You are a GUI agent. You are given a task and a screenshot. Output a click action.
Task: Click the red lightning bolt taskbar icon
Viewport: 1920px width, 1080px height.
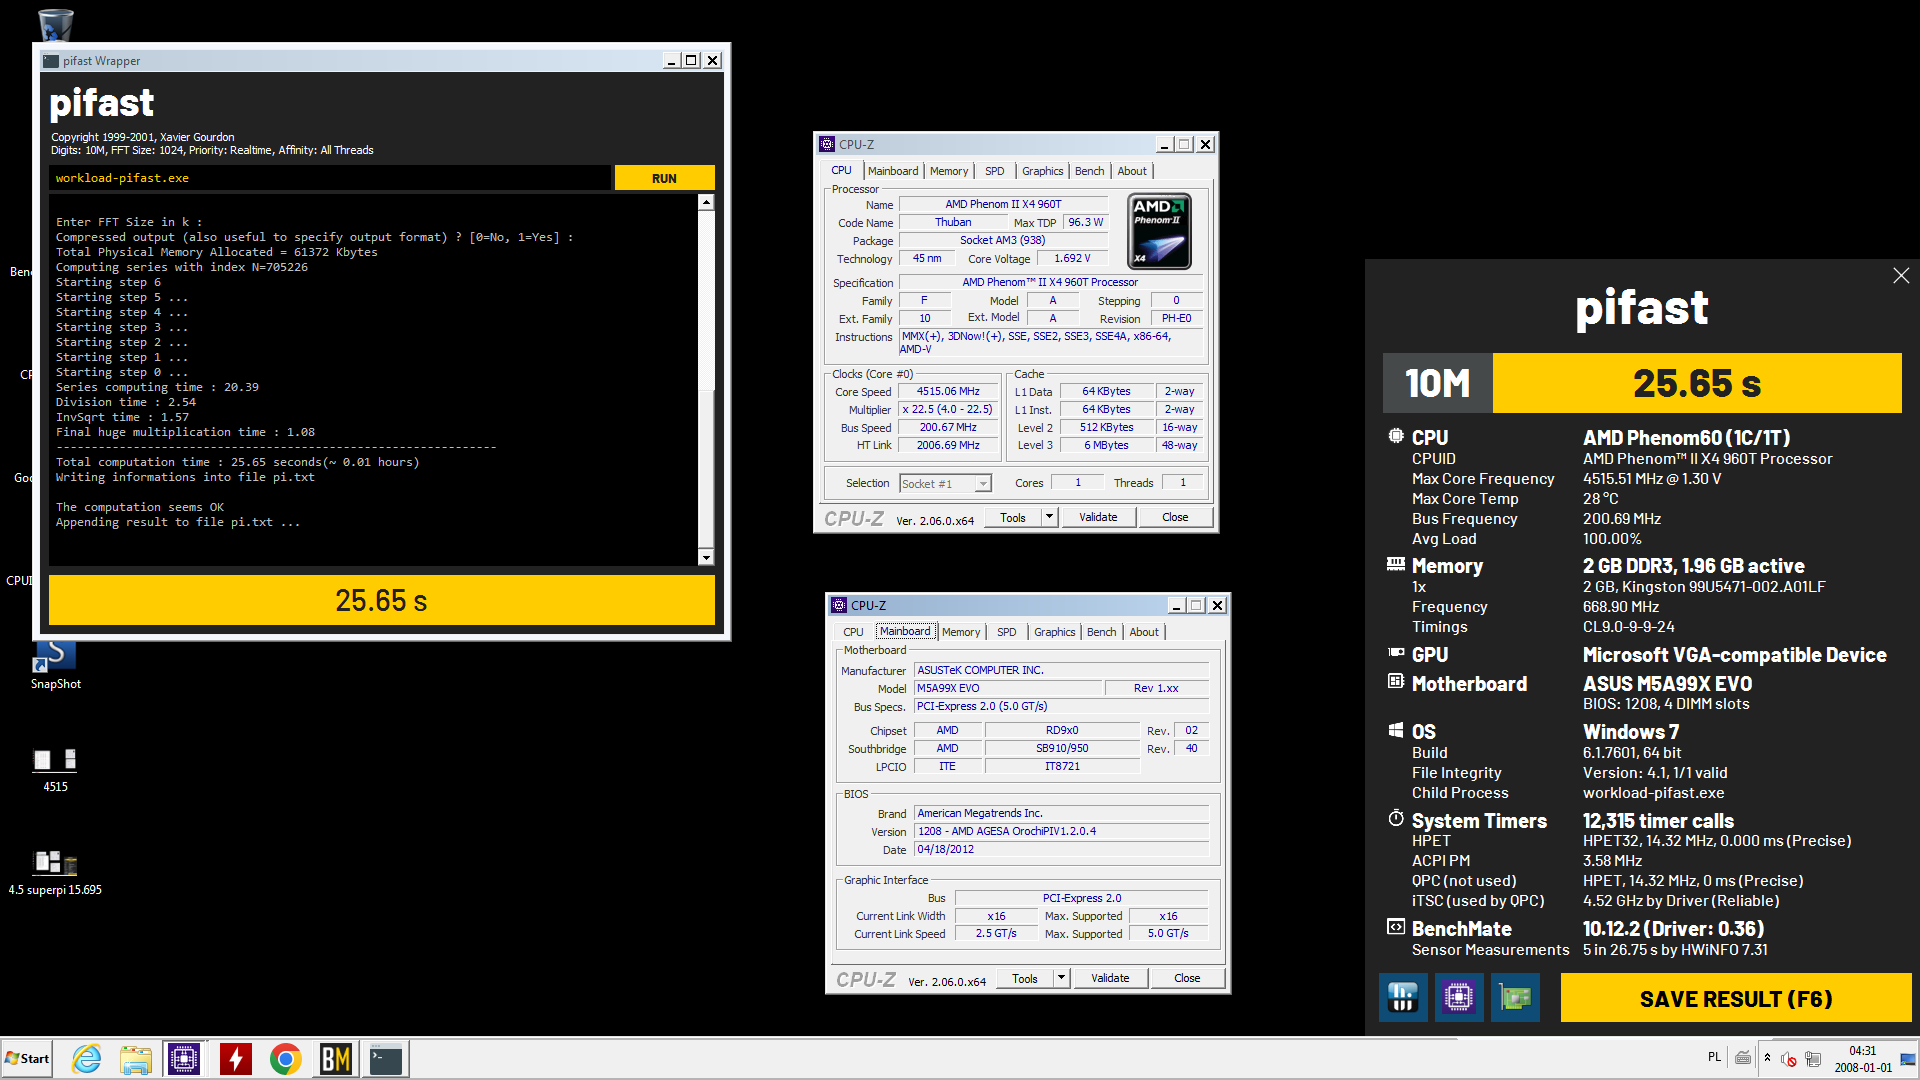tap(235, 1059)
